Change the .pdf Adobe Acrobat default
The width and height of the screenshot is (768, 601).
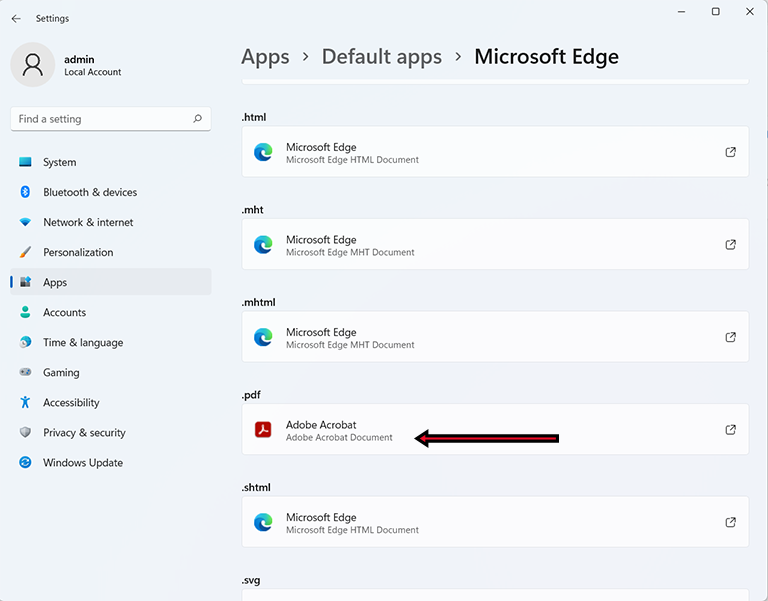[x=495, y=430]
